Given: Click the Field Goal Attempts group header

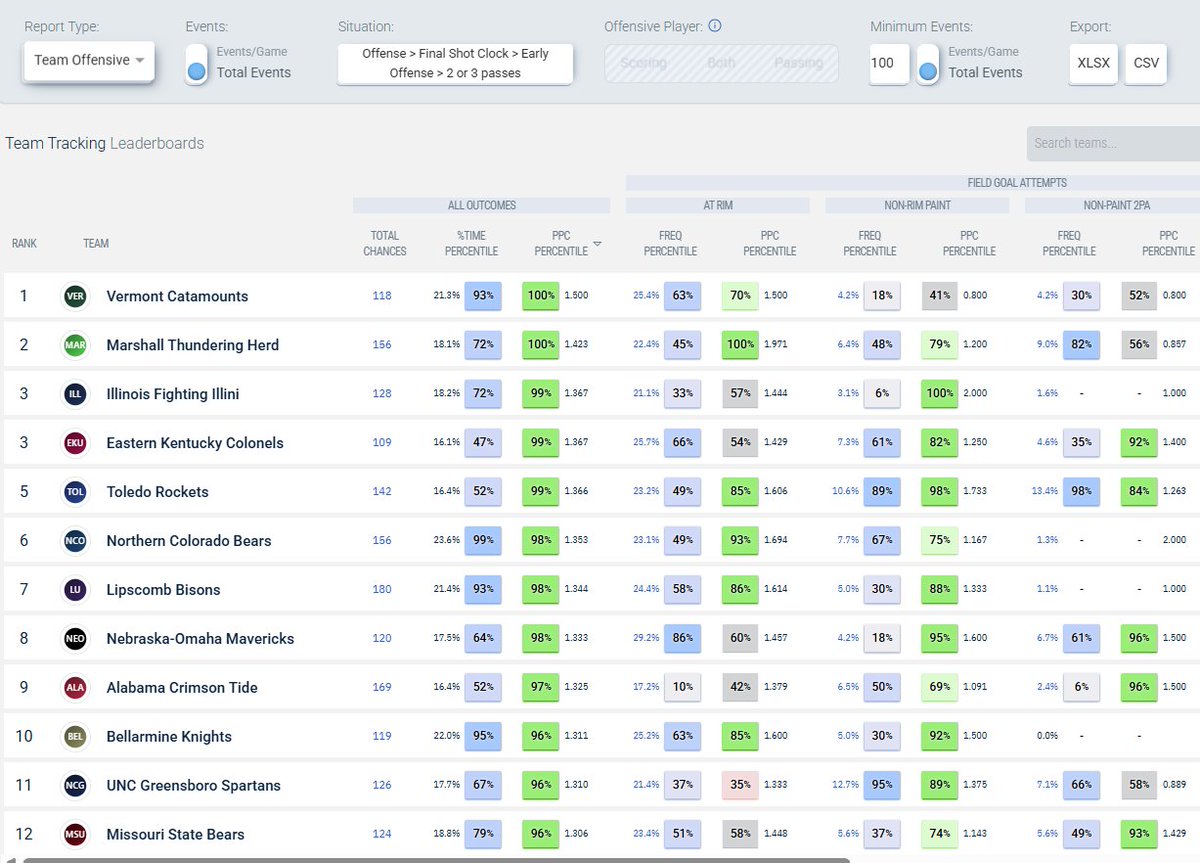Looking at the screenshot, I should (913, 183).
